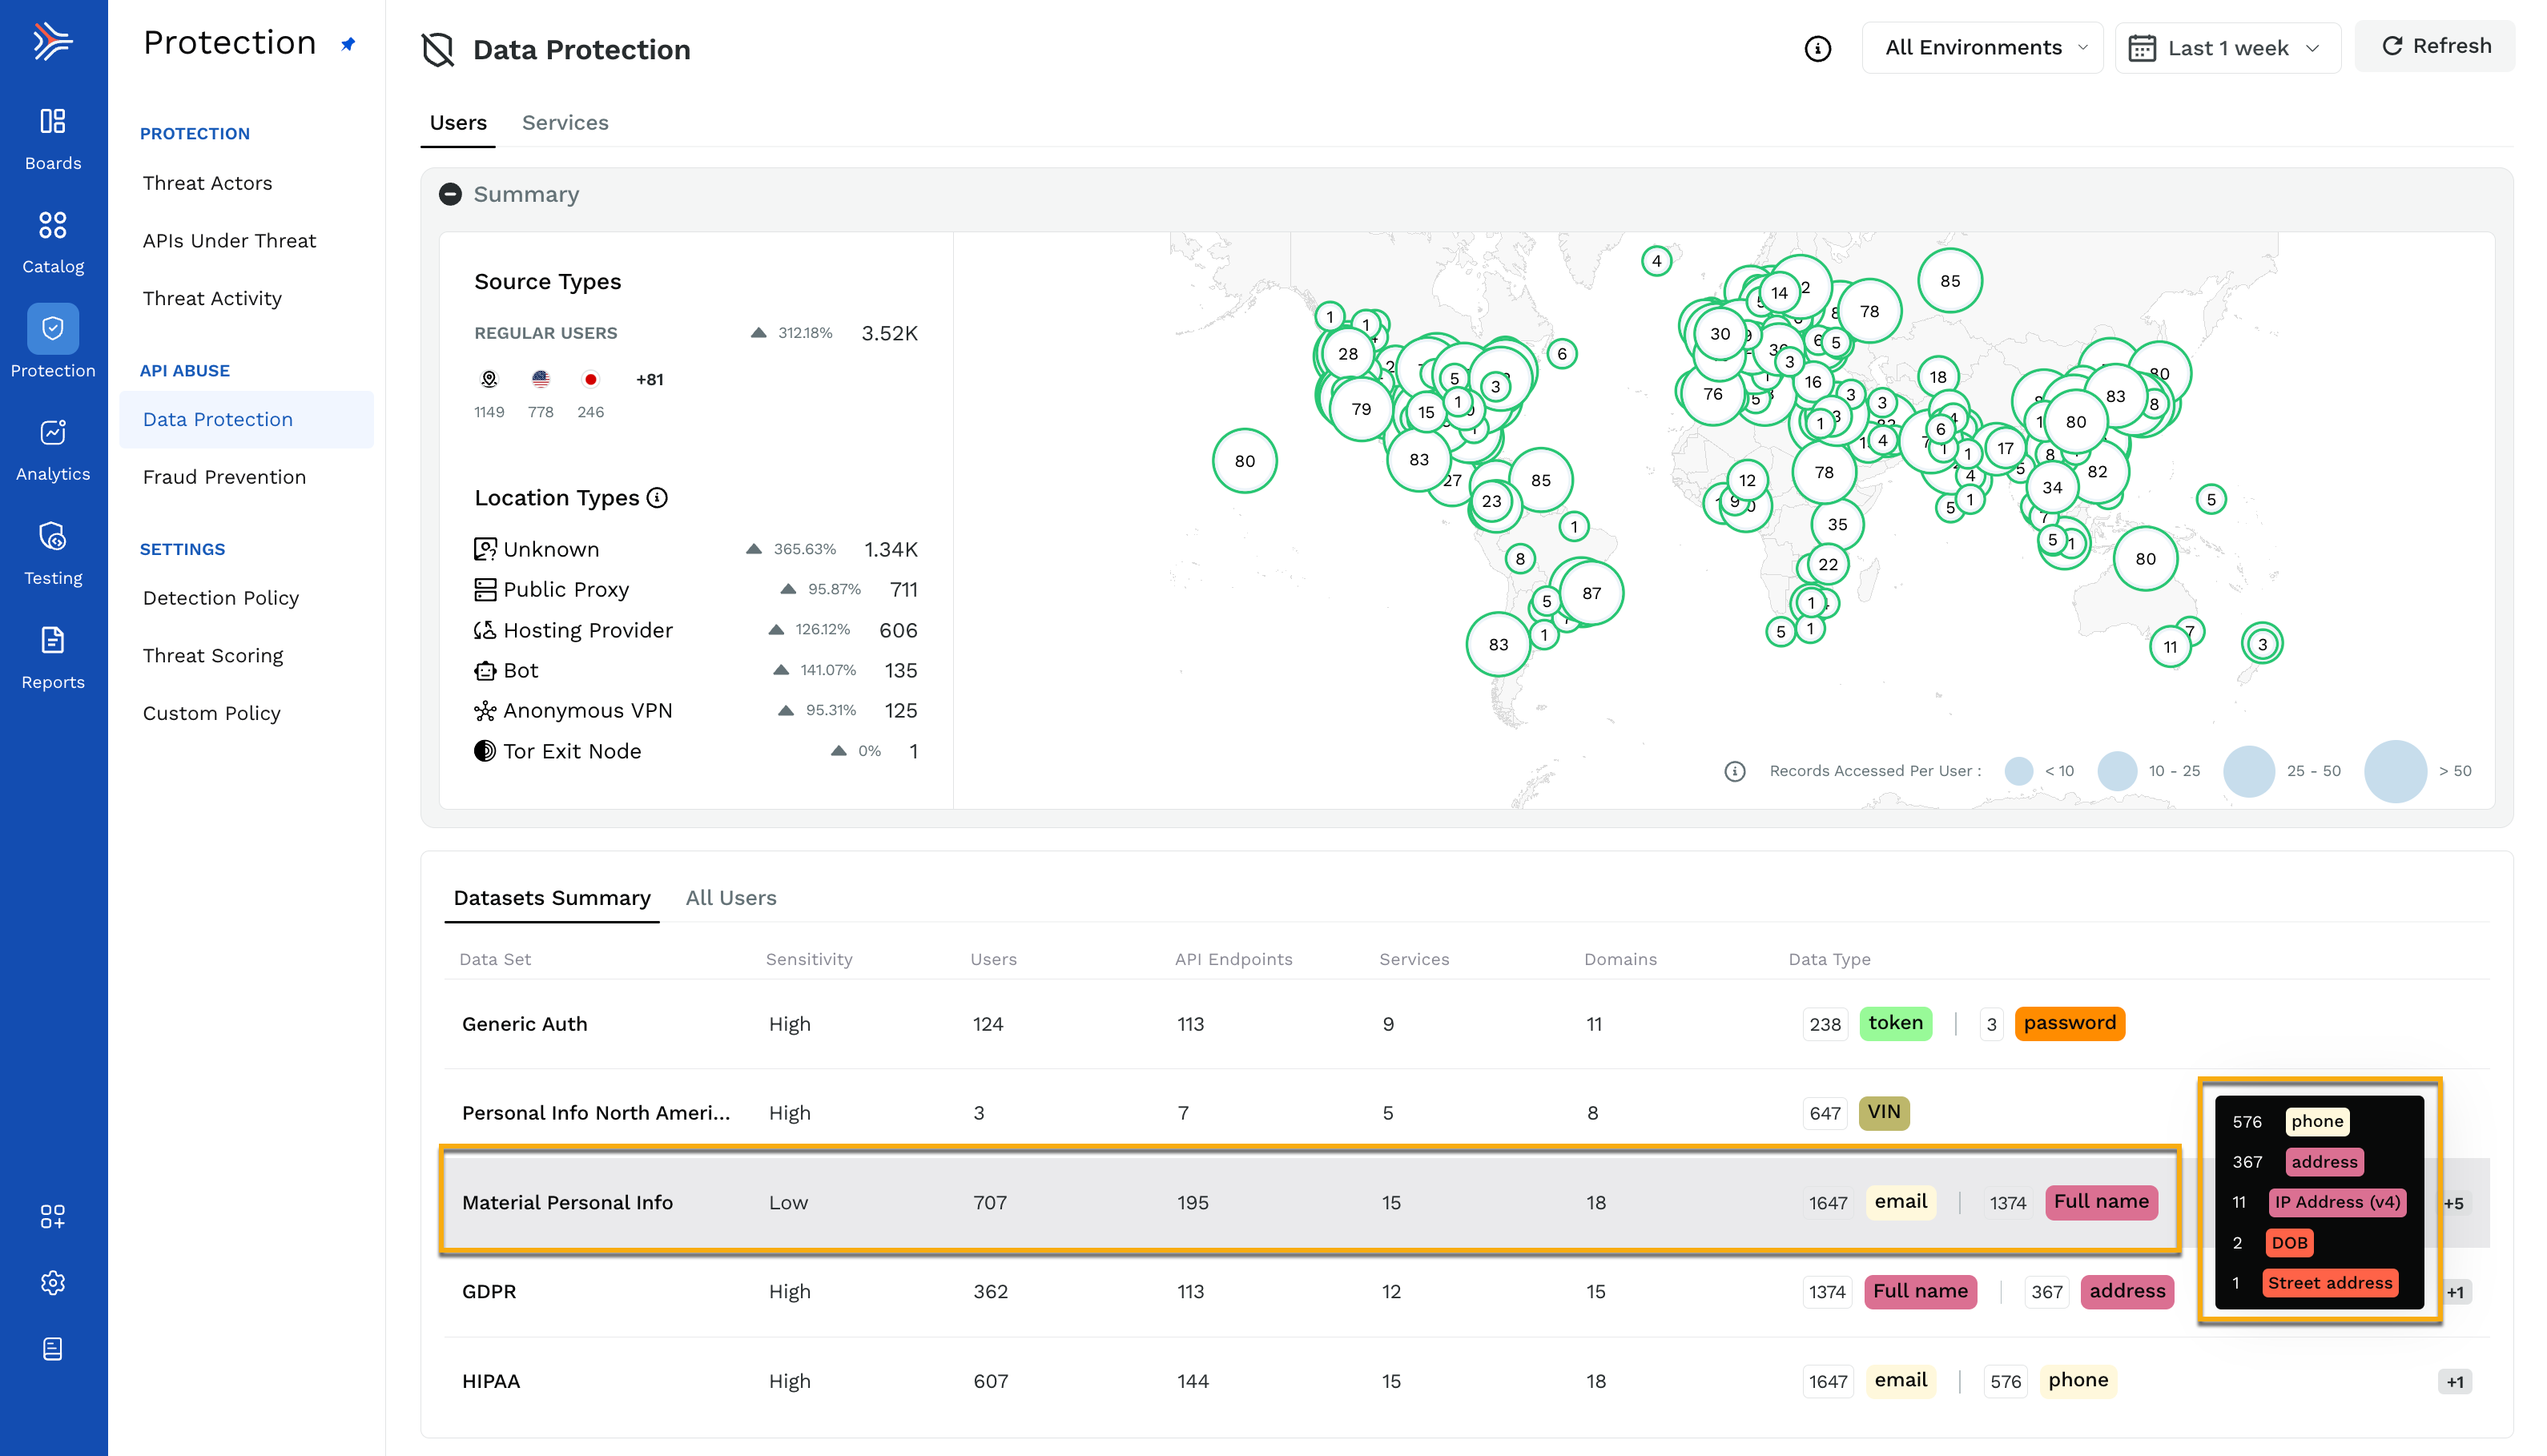Go to APIs Under Threat
The image size is (2547, 1456).
229,241
